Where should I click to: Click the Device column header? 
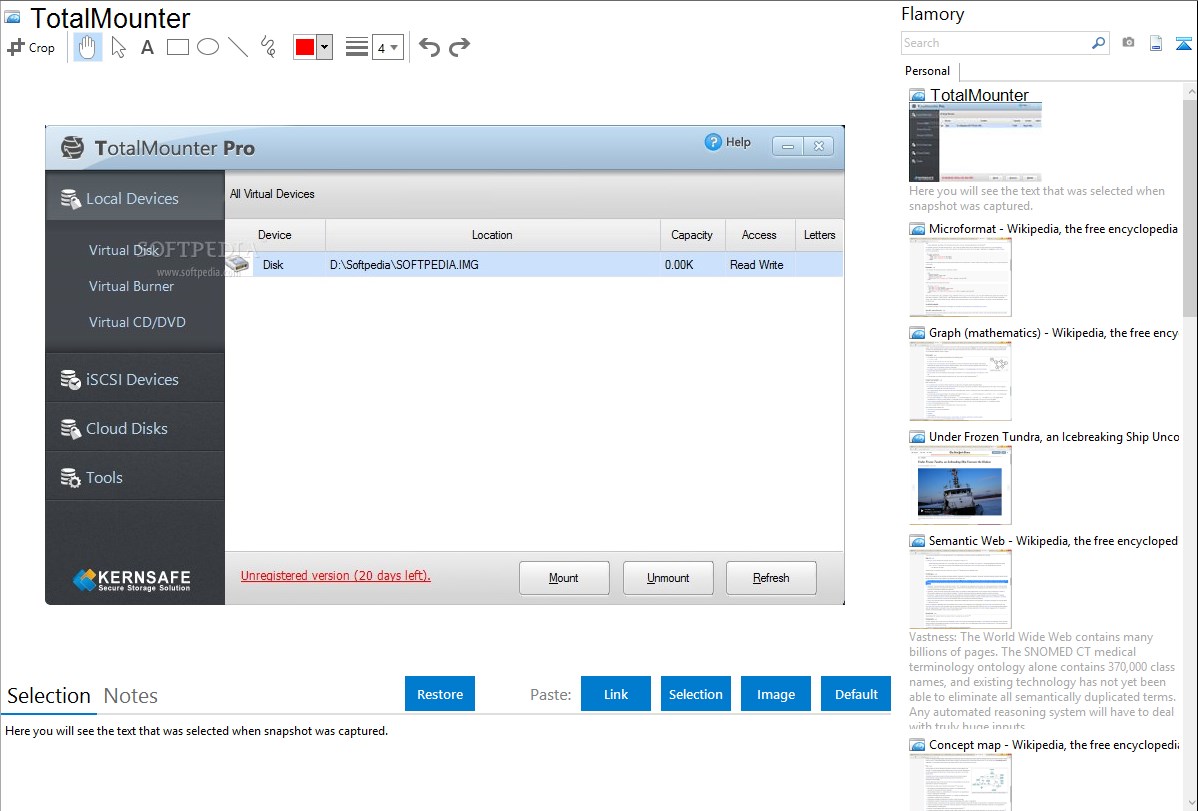pos(275,235)
